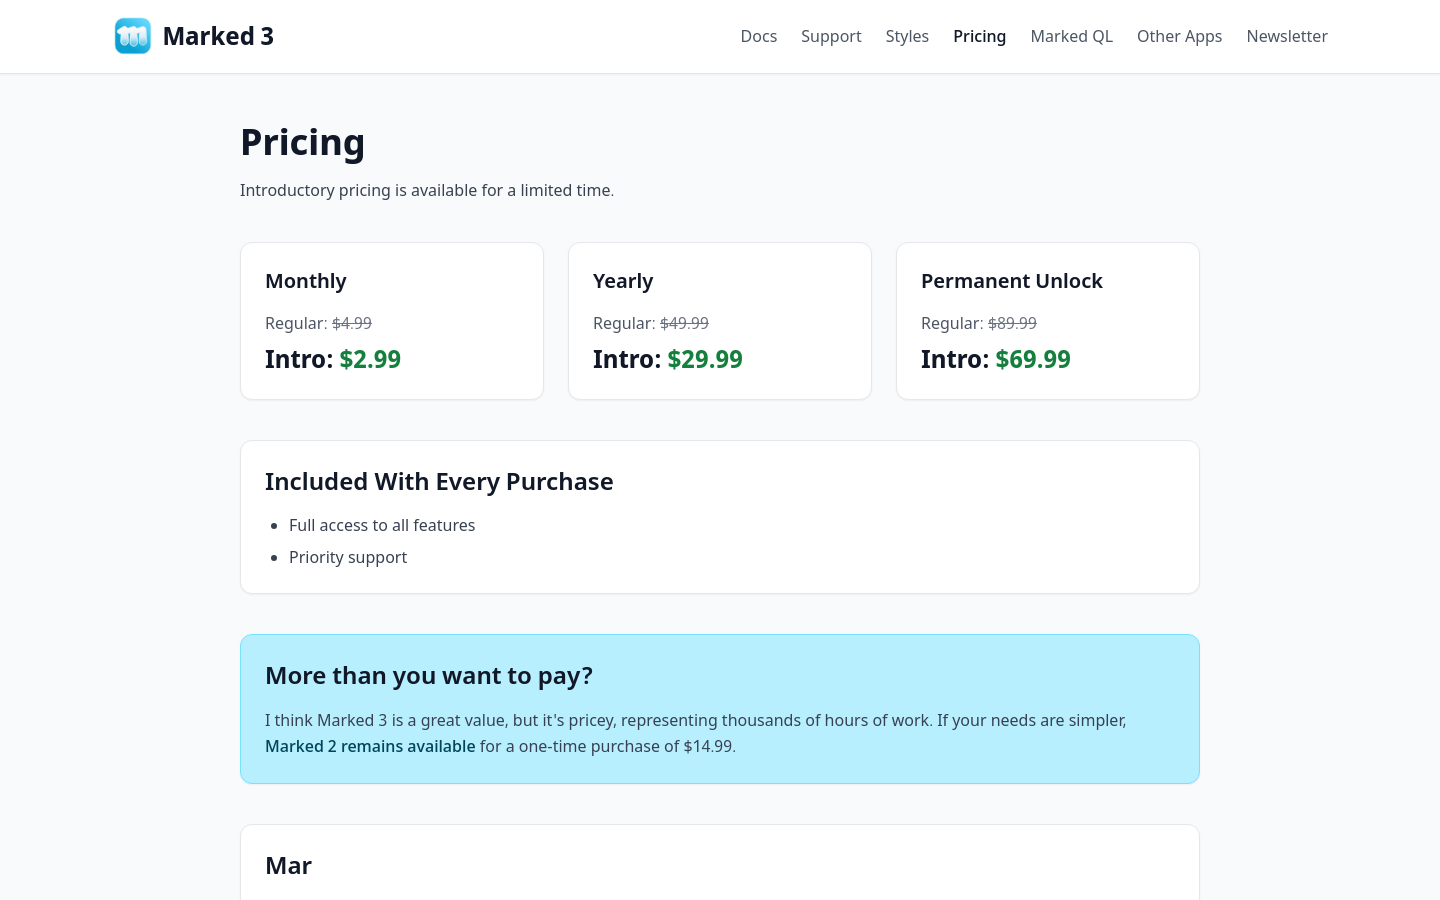Go to Support in the navigation
The height and width of the screenshot is (900, 1440).
point(831,36)
